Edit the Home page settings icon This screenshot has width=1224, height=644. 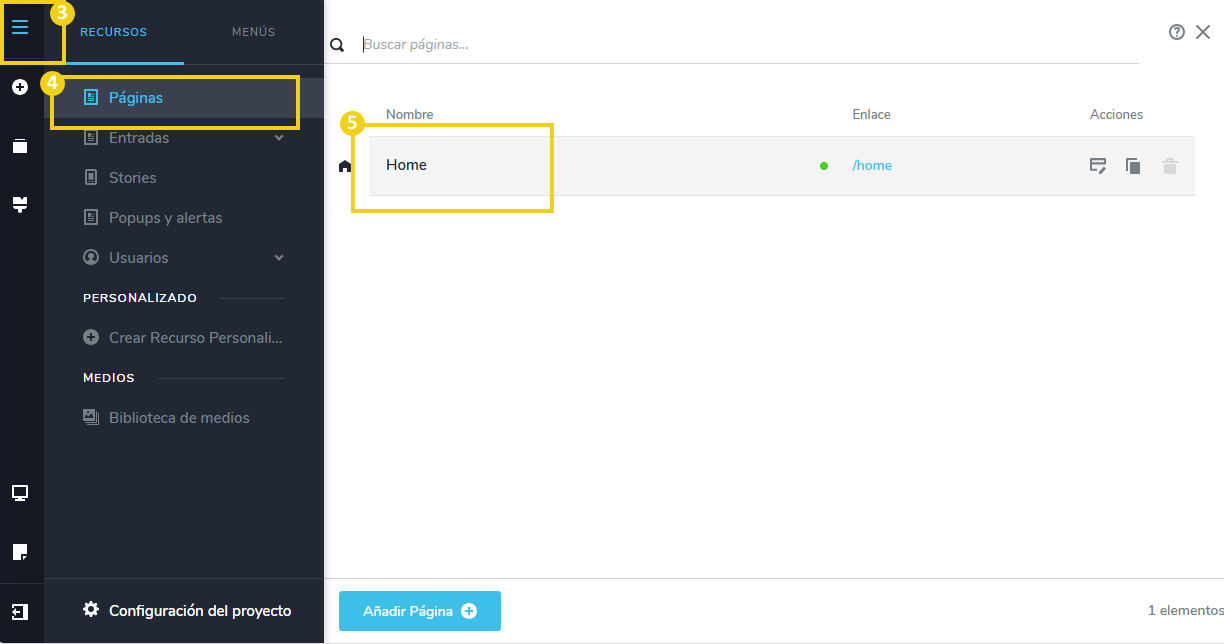click(1098, 166)
